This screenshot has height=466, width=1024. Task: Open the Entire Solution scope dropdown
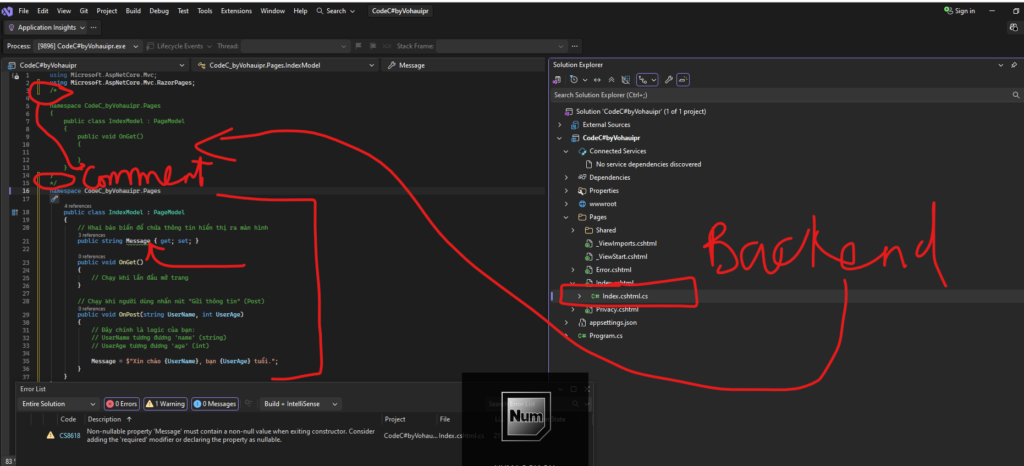tap(58, 404)
